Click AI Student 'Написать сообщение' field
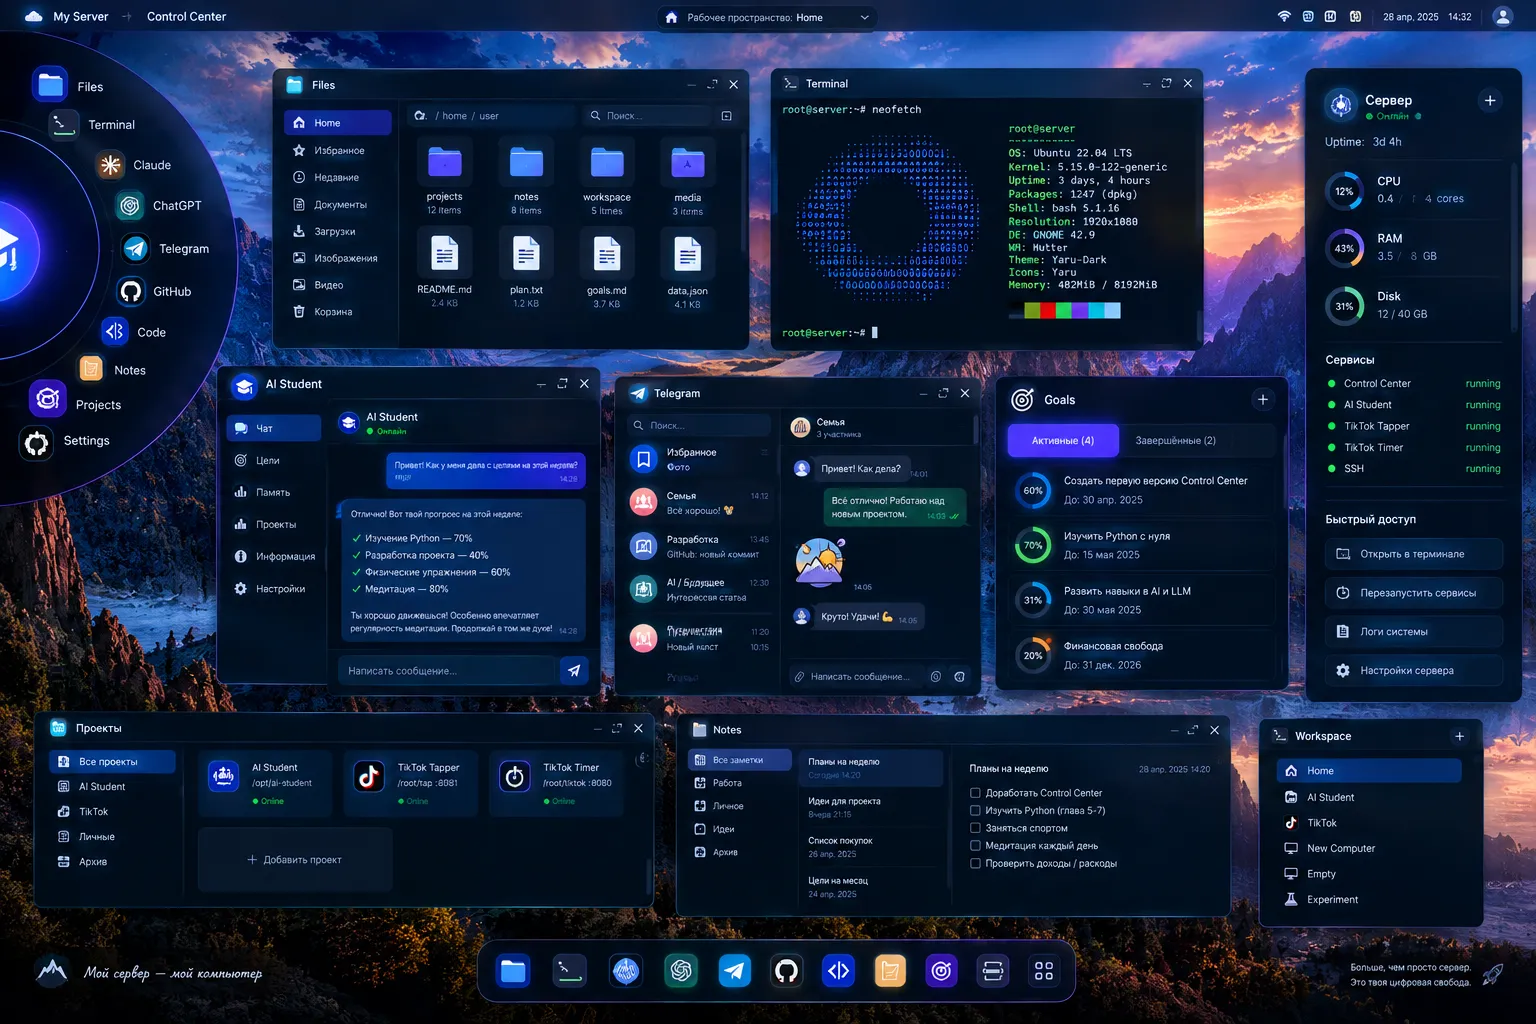Image resolution: width=1536 pixels, height=1024 pixels. [445, 671]
